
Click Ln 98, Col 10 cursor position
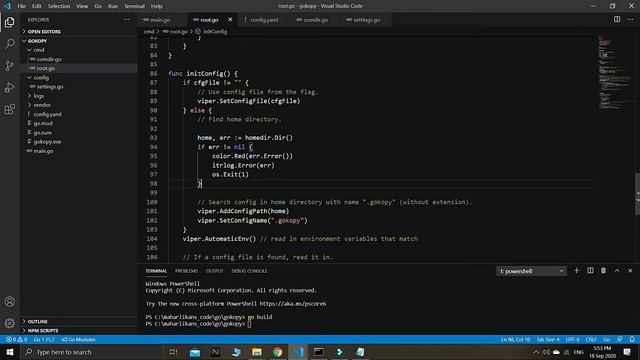[x=515, y=339]
